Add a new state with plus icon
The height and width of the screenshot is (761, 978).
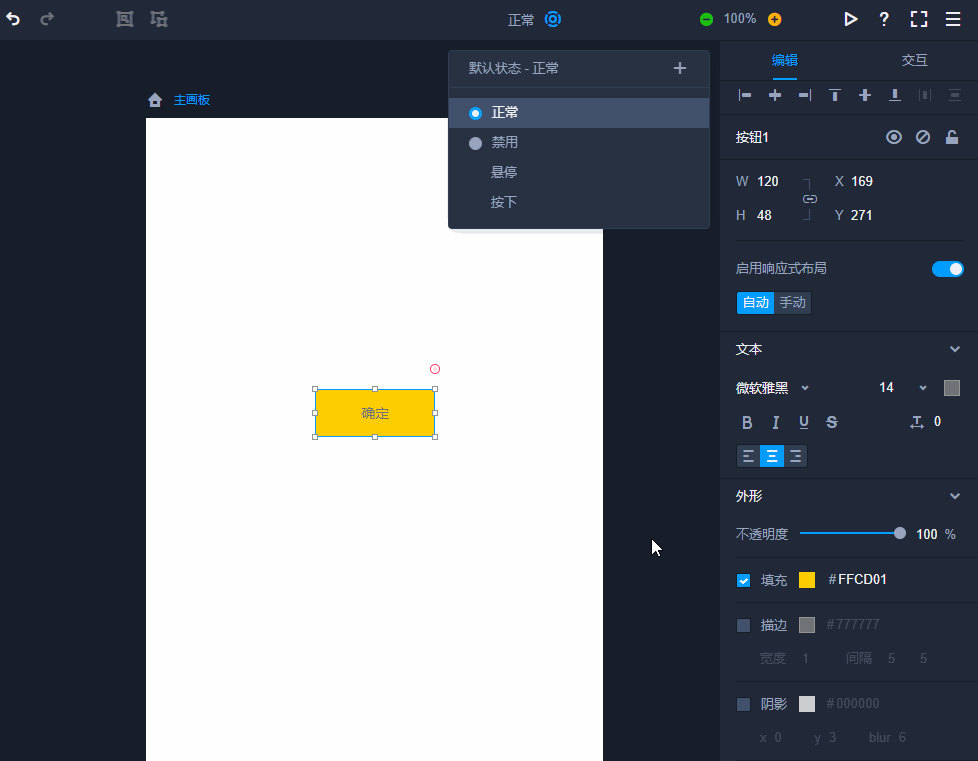[x=680, y=68]
